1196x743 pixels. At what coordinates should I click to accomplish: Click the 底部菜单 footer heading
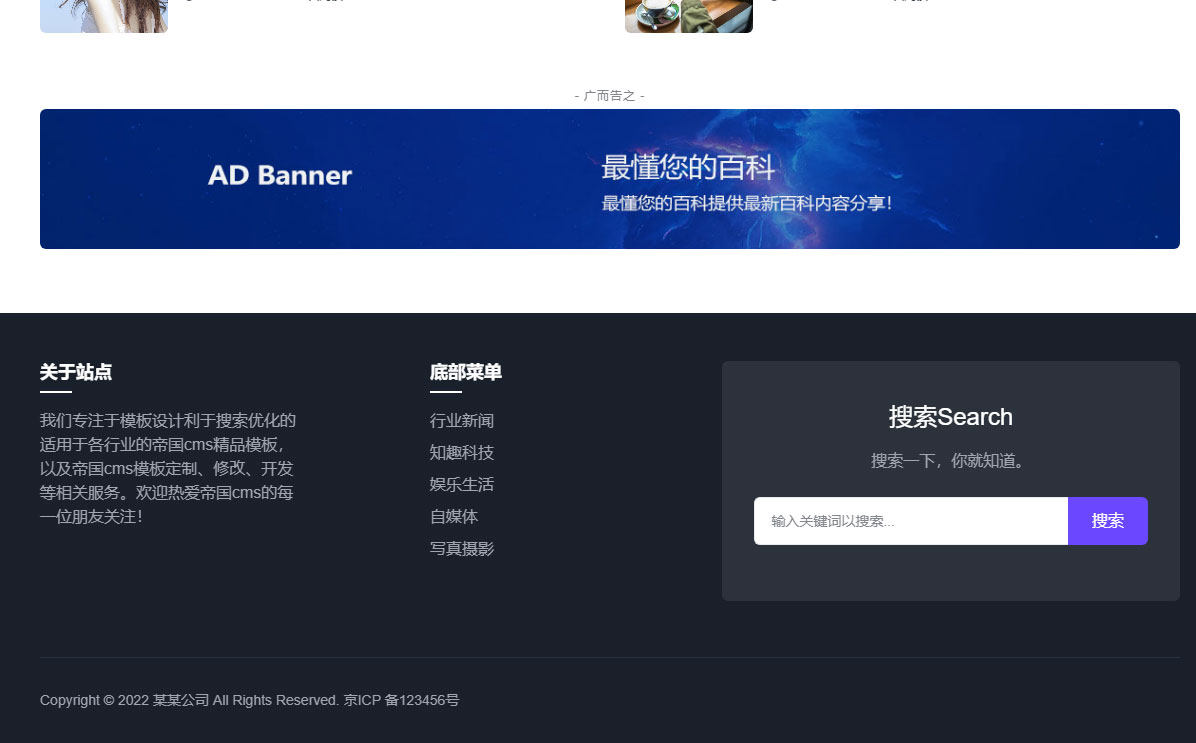tap(466, 373)
